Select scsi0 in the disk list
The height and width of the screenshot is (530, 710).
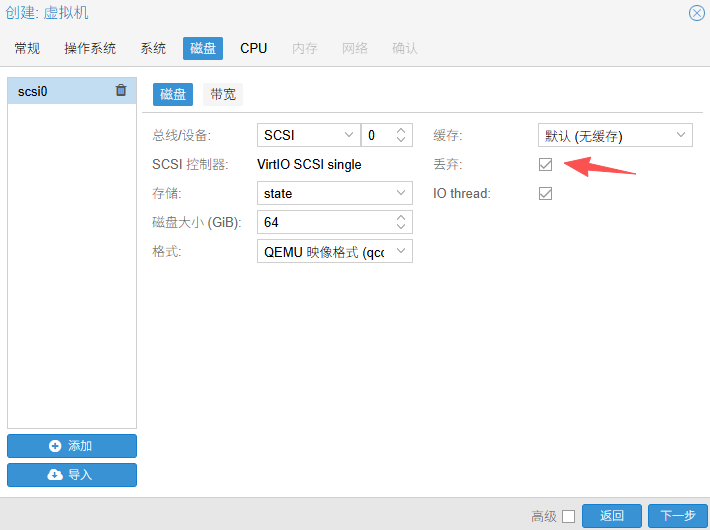pyautogui.click(x=60, y=91)
